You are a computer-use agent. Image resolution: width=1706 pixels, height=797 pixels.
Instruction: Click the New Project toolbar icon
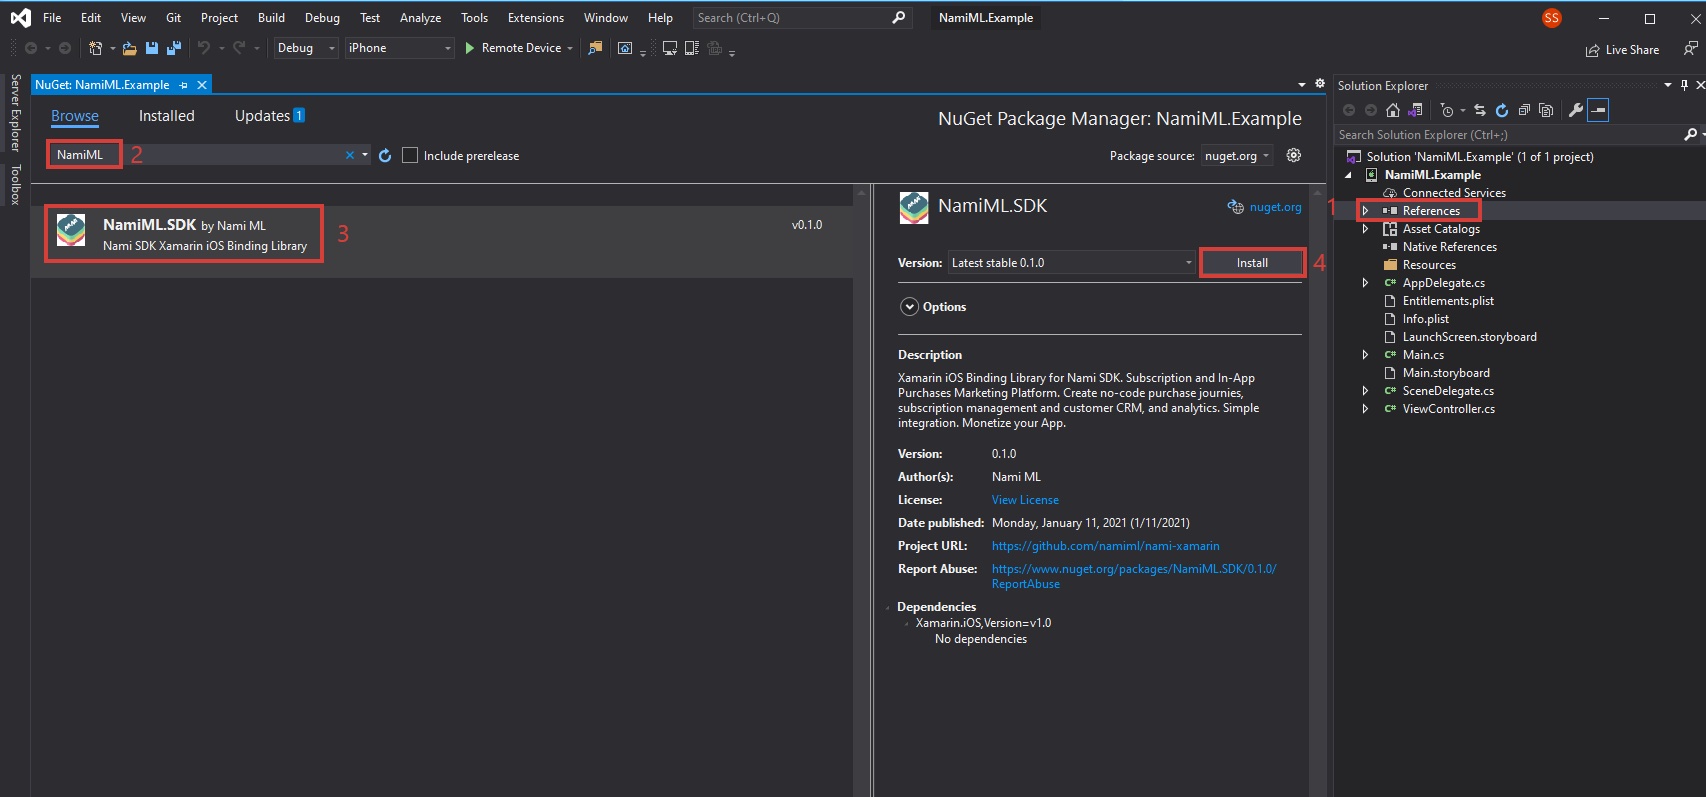coord(96,48)
